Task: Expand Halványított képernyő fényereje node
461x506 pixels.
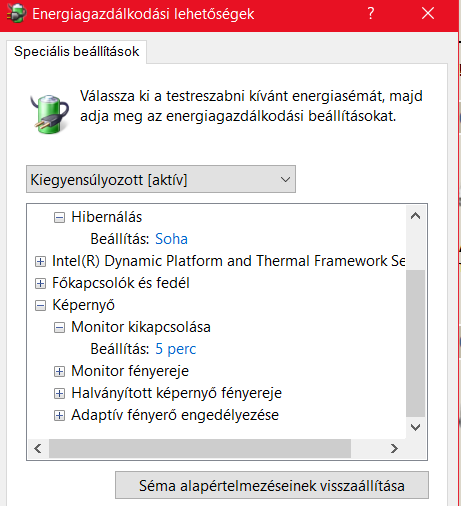Action: click(x=59, y=394)
